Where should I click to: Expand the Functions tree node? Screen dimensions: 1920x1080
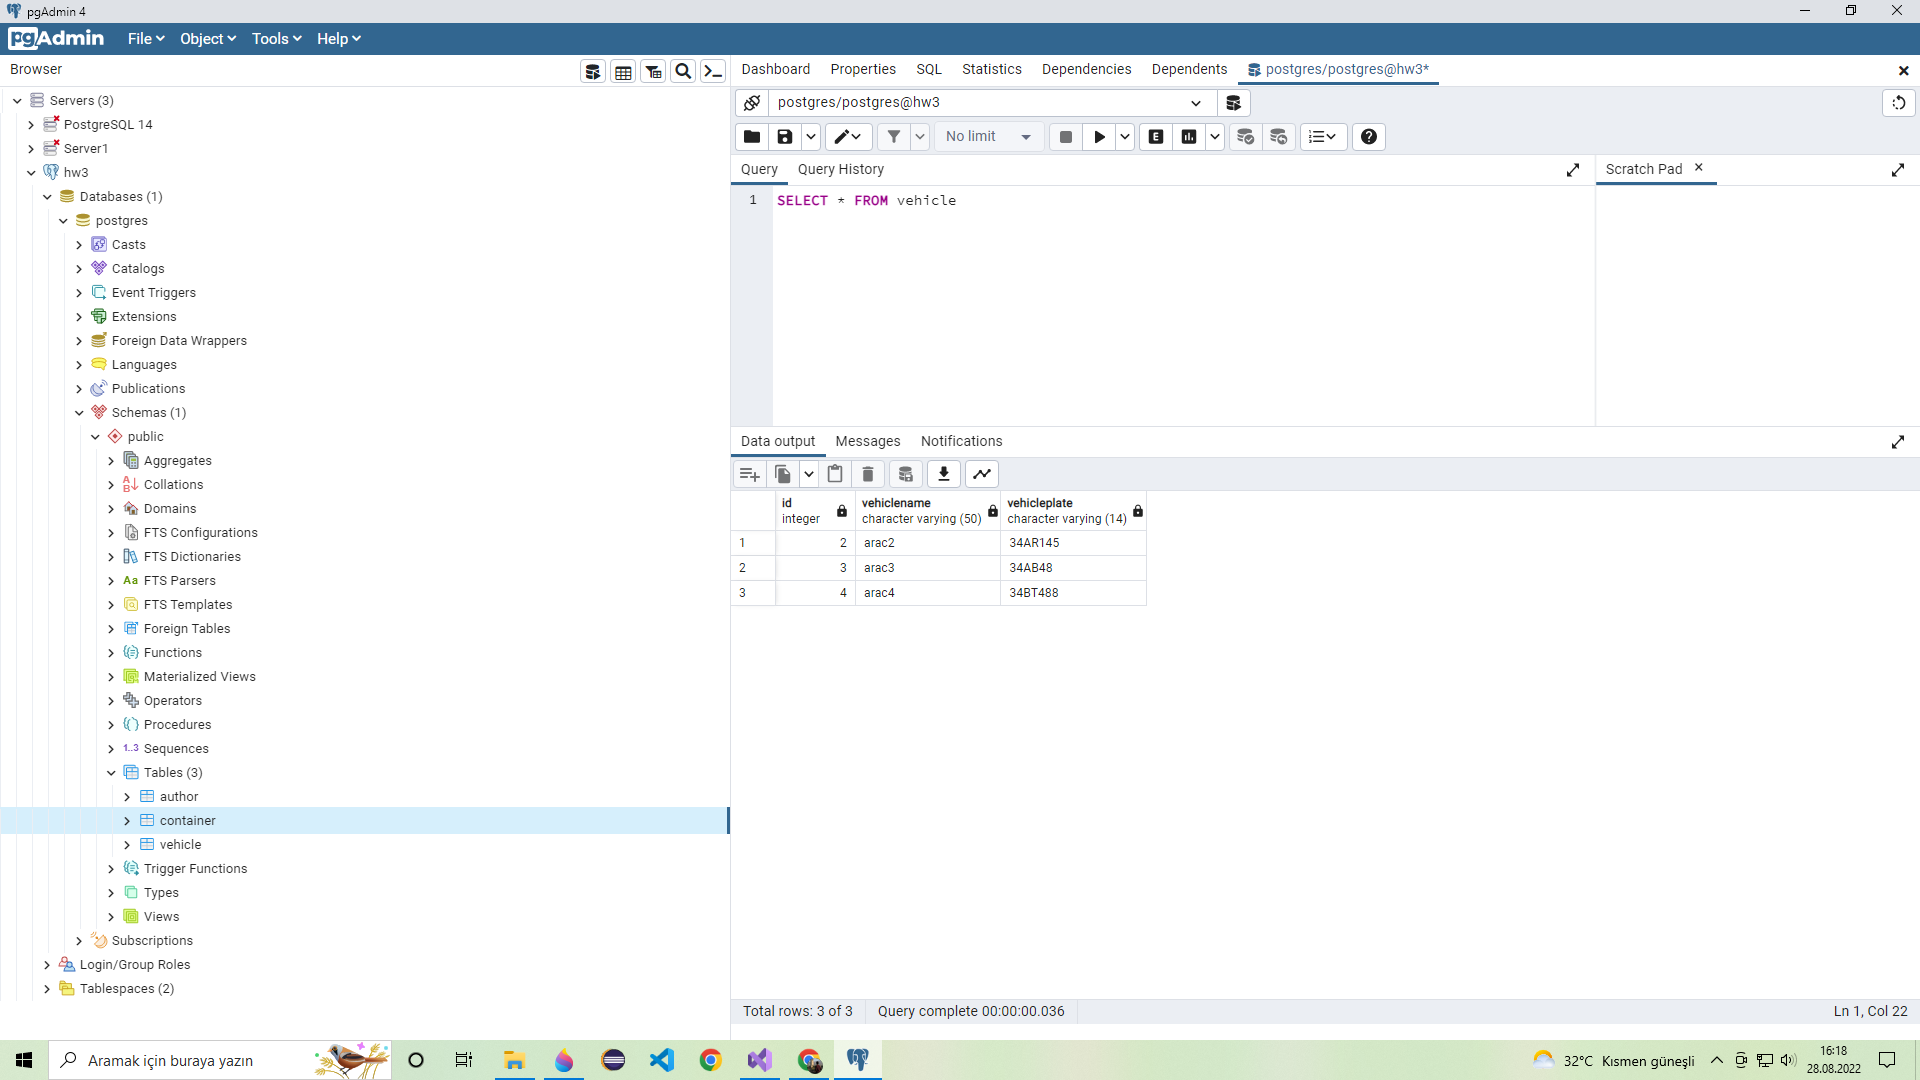[x=111, y=652]
